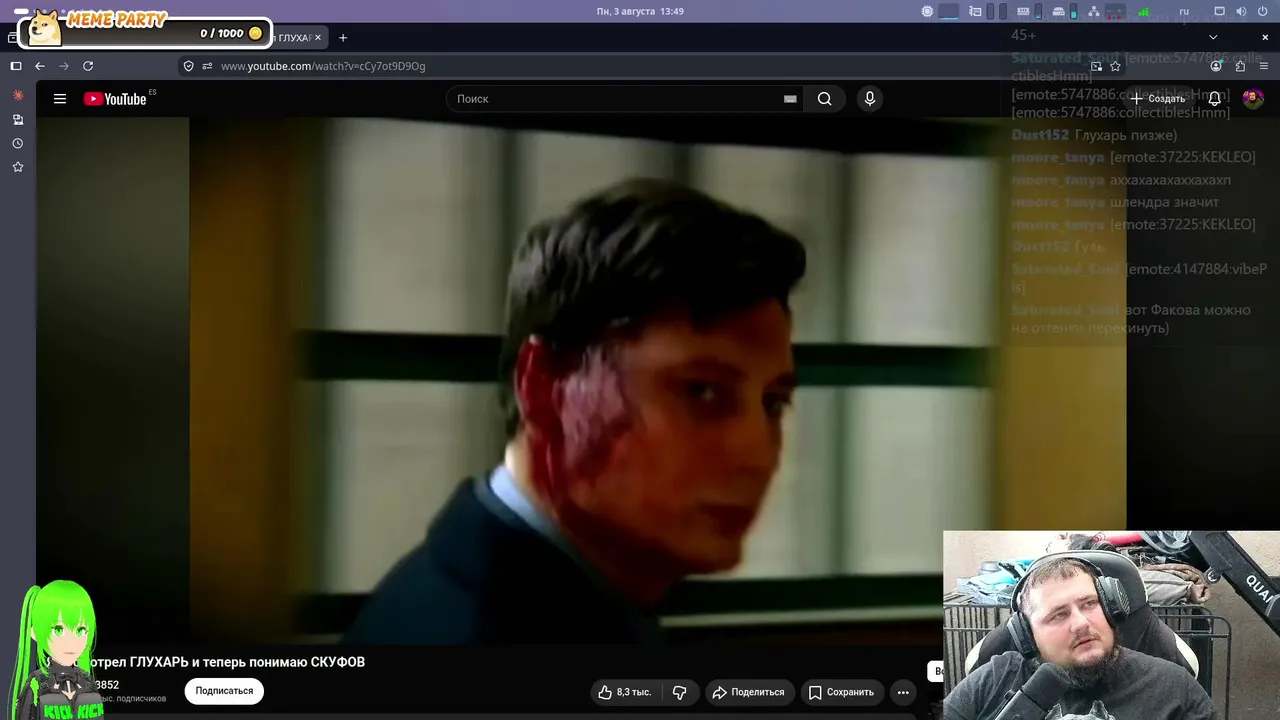Reload the current browser page

(88, 66)
